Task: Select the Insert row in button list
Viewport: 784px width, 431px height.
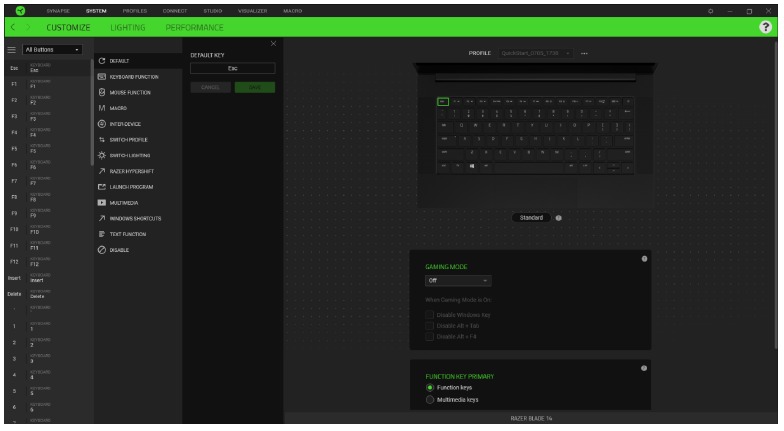Action: (48, 278)
